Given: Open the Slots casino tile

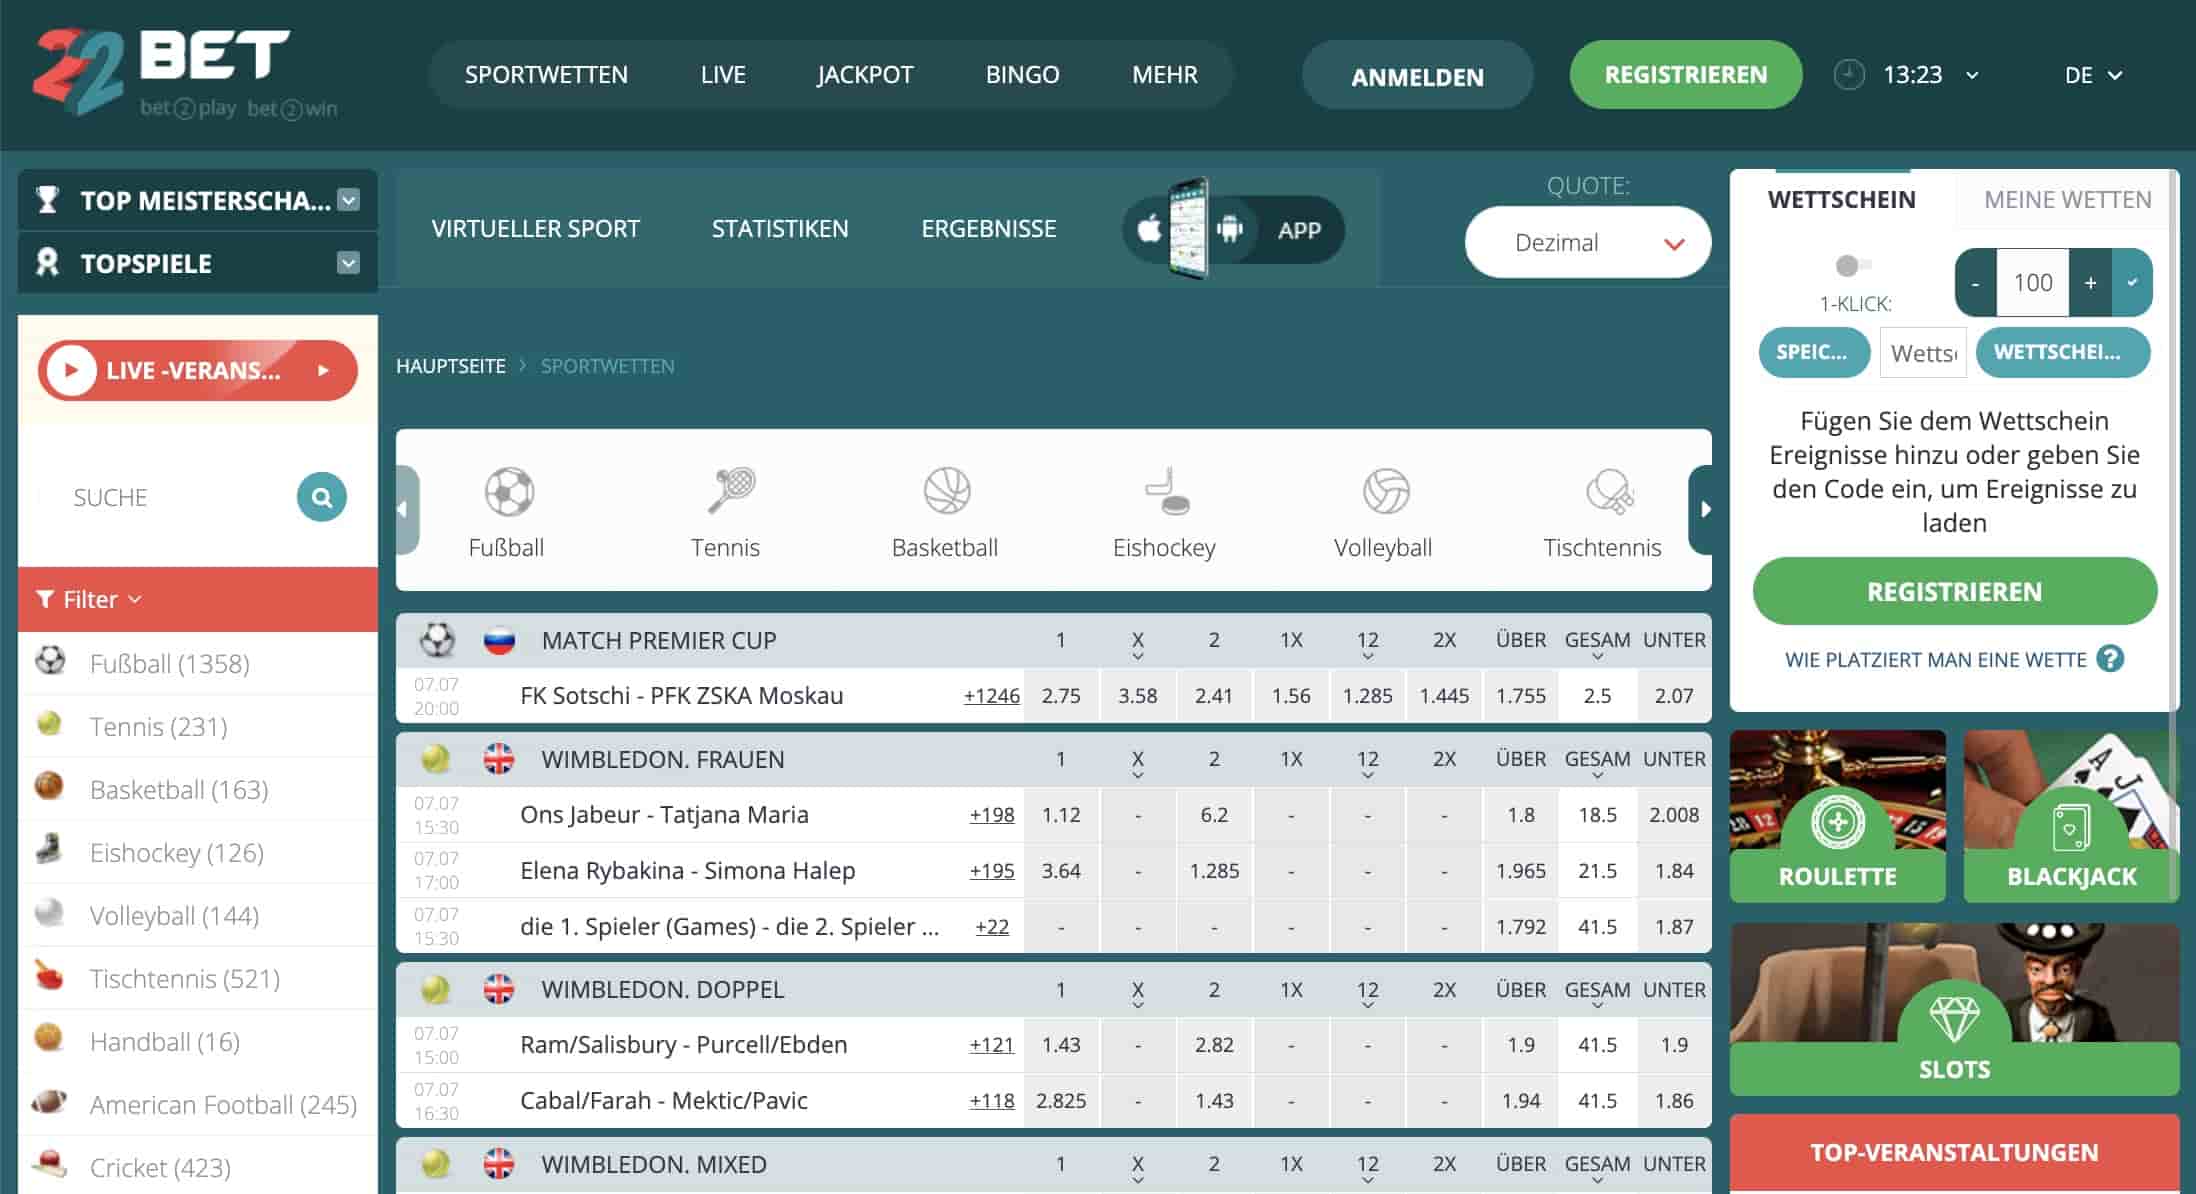Looking at the screenshot, I should point(1954,1009).
